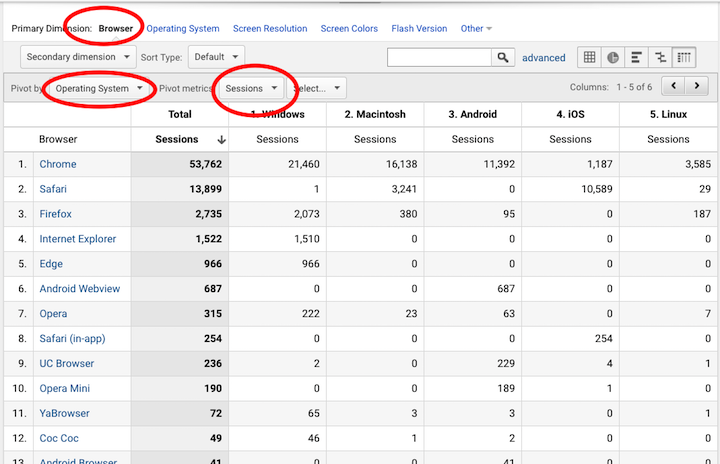
Task: Open the UC Browser link
Action: (x=67, y=363)
